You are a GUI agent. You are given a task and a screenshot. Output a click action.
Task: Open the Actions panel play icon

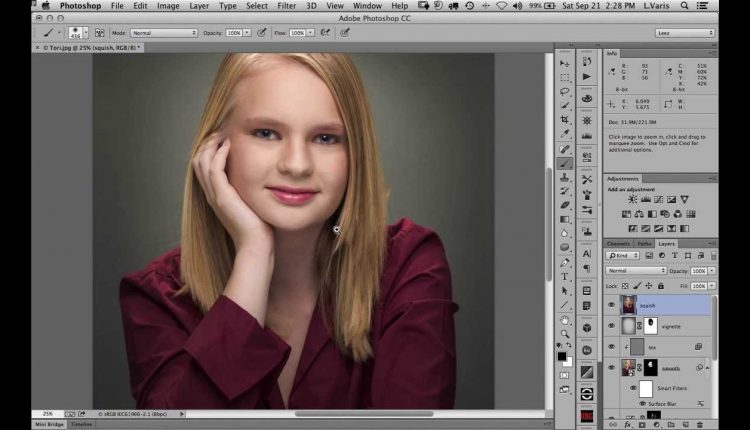tap(587, 77)
